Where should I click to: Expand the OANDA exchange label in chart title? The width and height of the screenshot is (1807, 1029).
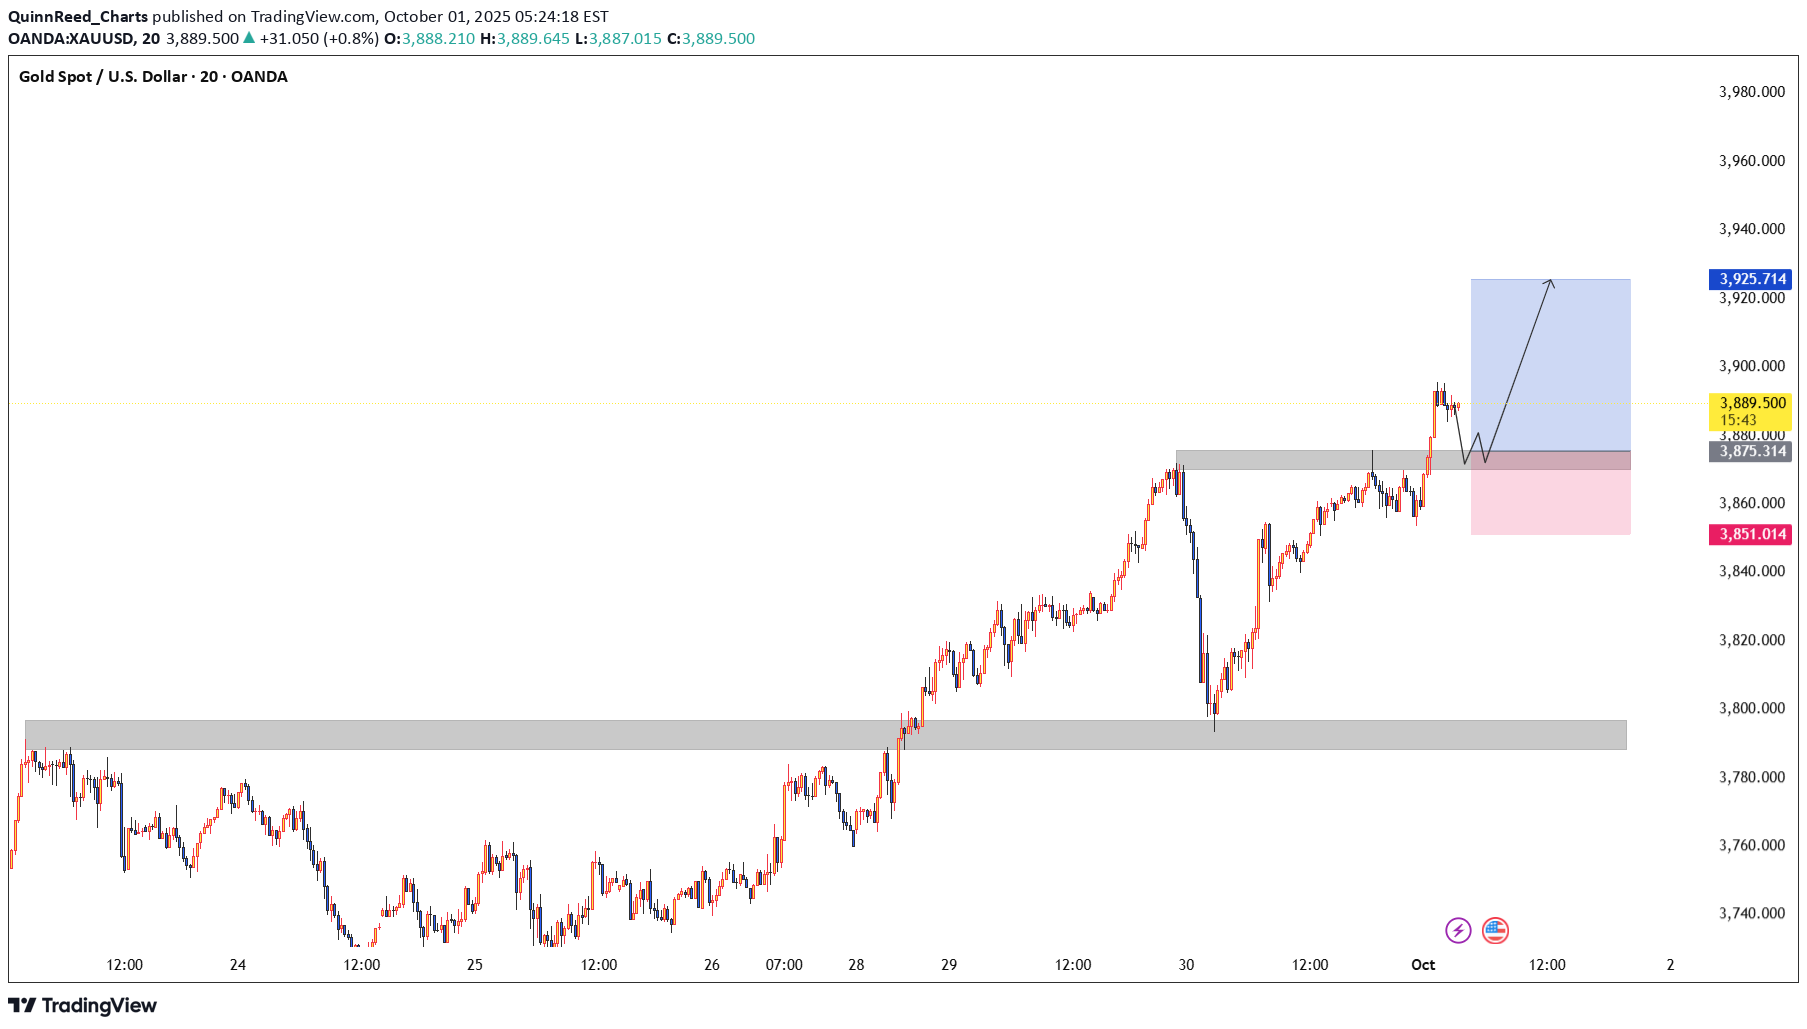[259, 76]
